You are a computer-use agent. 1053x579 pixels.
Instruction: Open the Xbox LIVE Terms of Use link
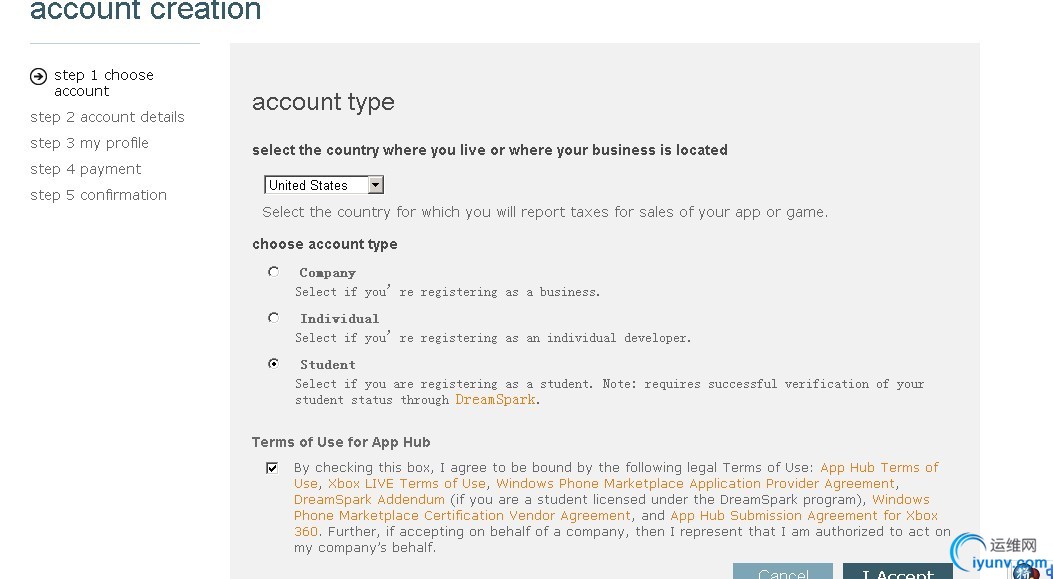tap(407, 483)
